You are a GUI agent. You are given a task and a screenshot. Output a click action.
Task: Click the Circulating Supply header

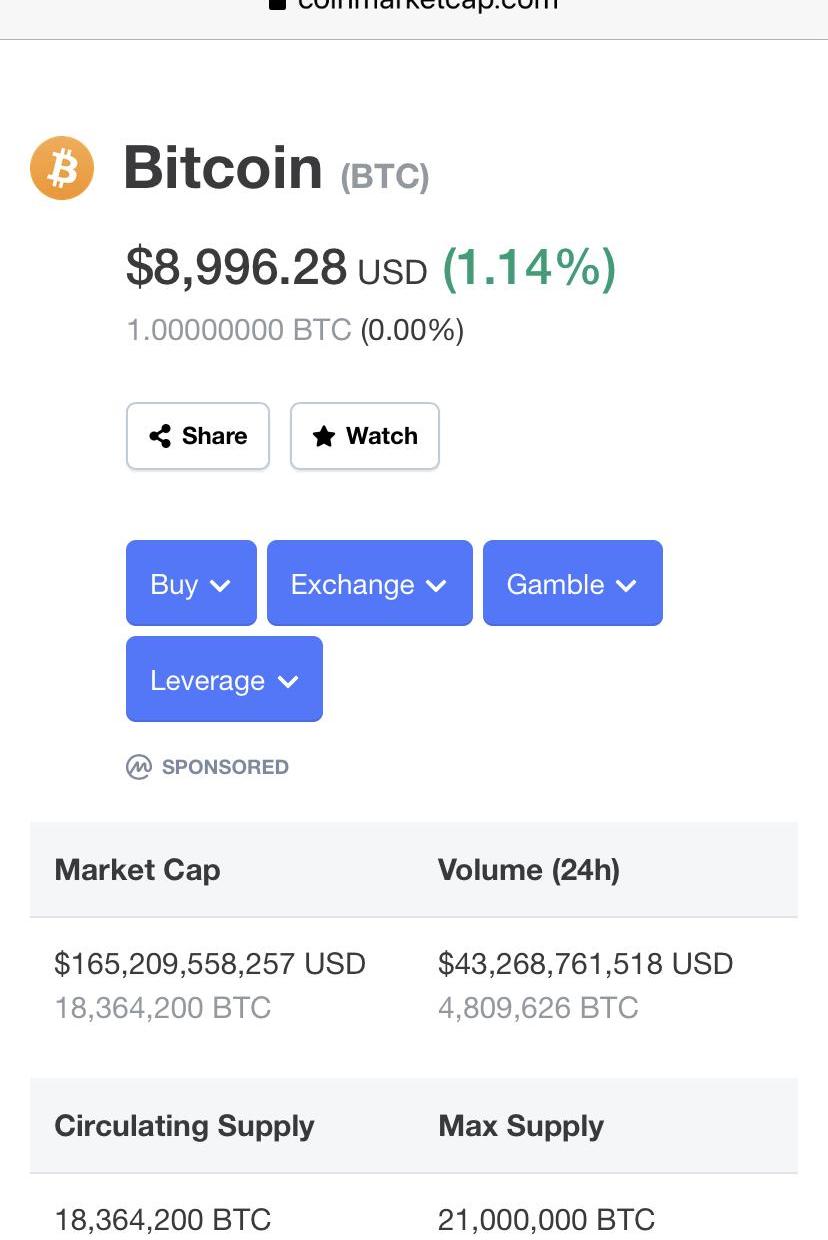coord(184,1126)
